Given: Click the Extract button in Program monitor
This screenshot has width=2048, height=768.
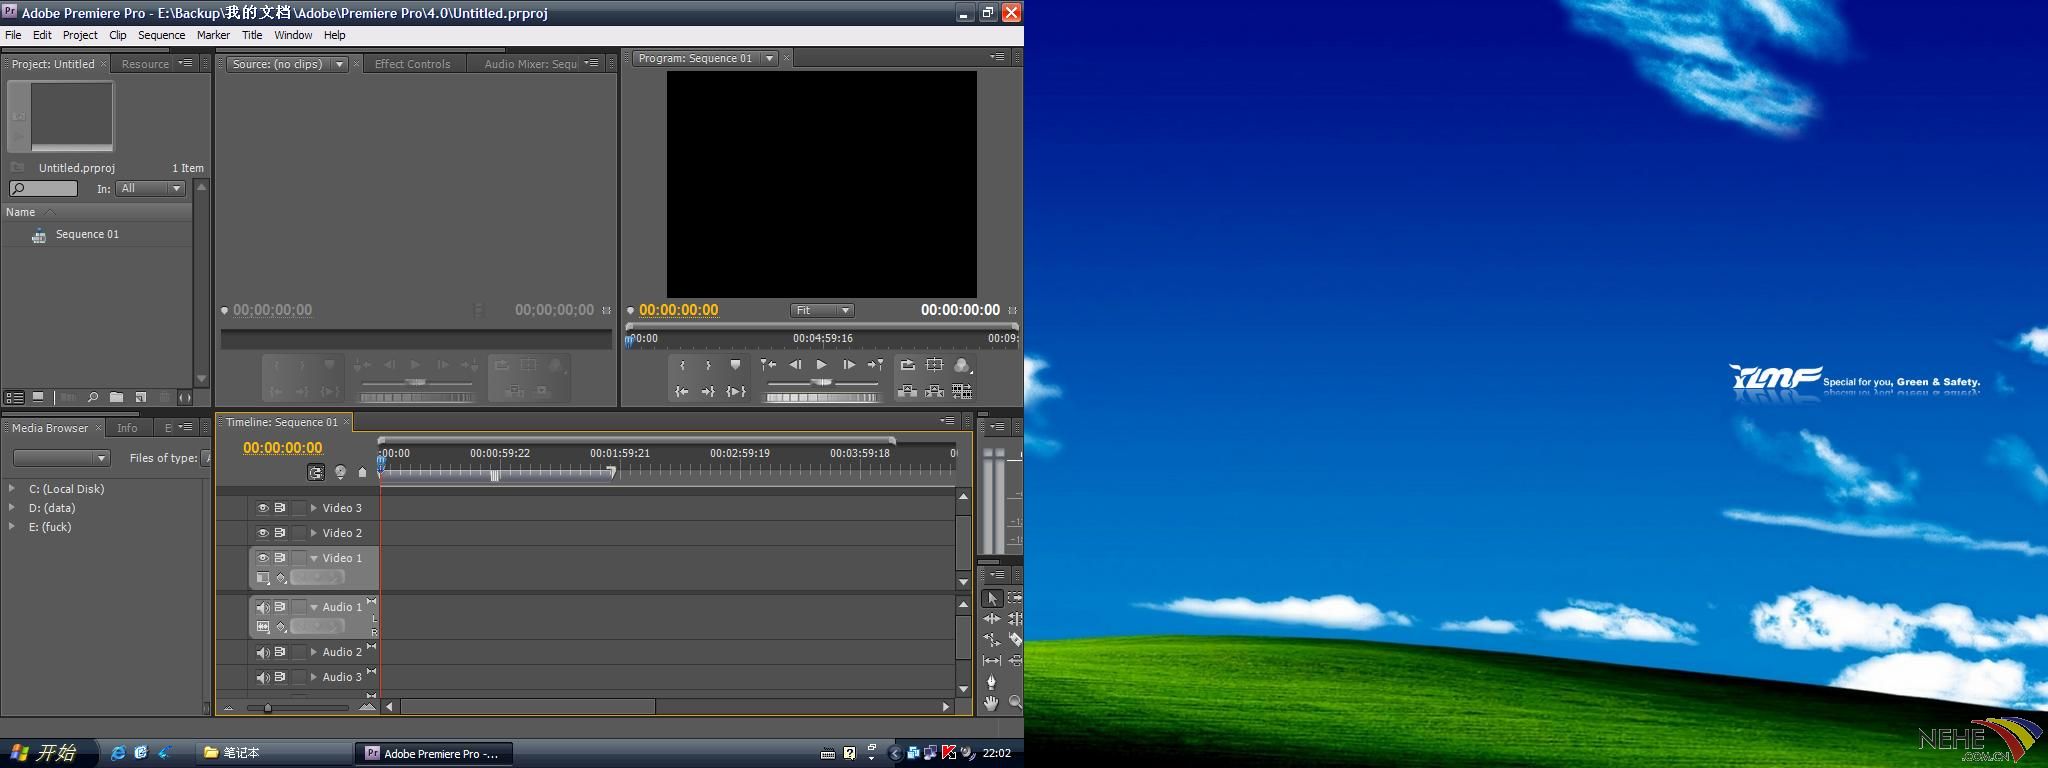Looking at the screenshot, I should pos(934,391).
